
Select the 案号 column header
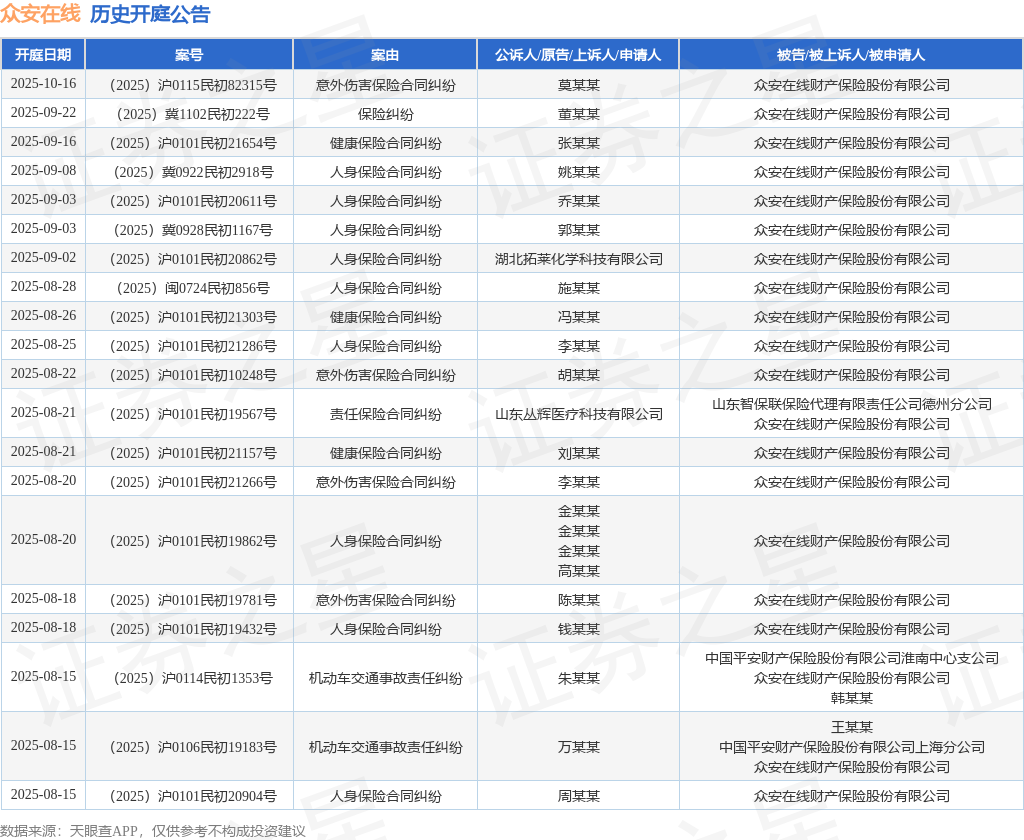pyautogui.click(x=189, y=55)
